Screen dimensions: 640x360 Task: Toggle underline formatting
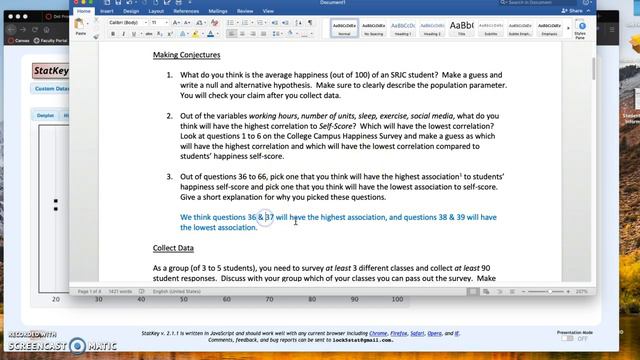134,34
